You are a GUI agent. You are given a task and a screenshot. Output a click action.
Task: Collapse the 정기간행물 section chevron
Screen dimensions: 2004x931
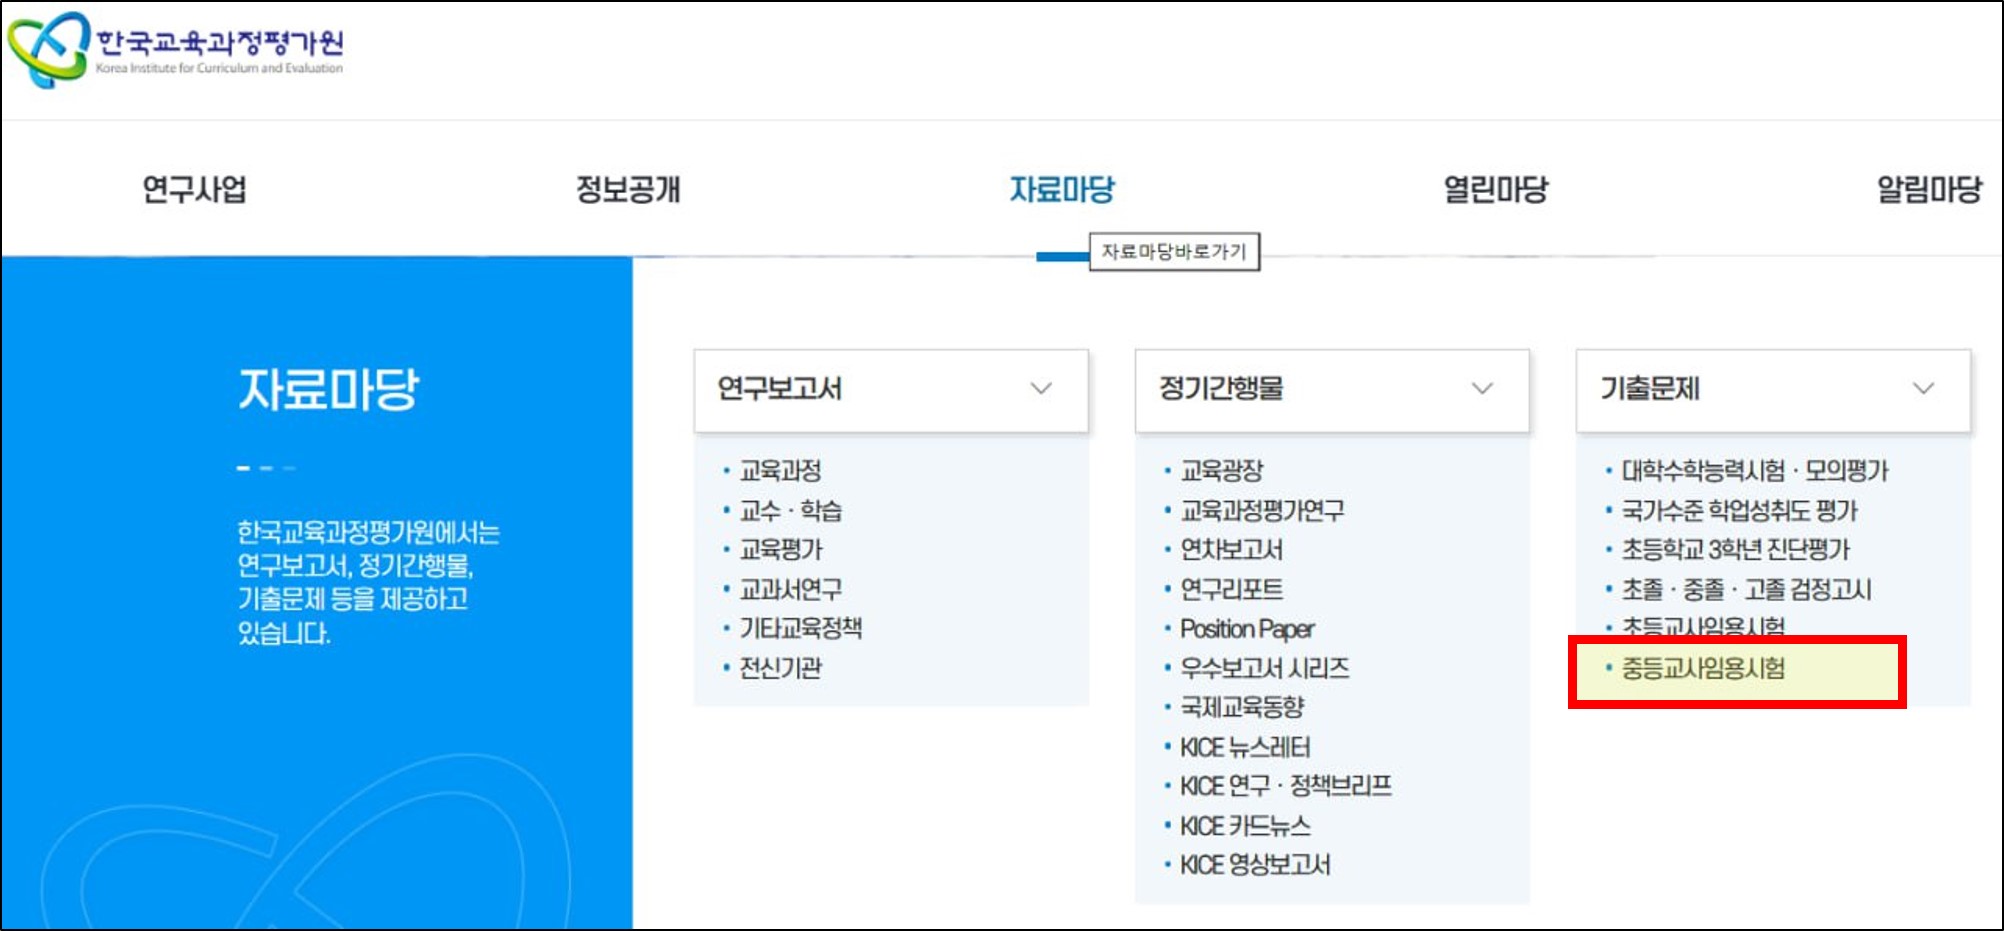coord(1481,390)
